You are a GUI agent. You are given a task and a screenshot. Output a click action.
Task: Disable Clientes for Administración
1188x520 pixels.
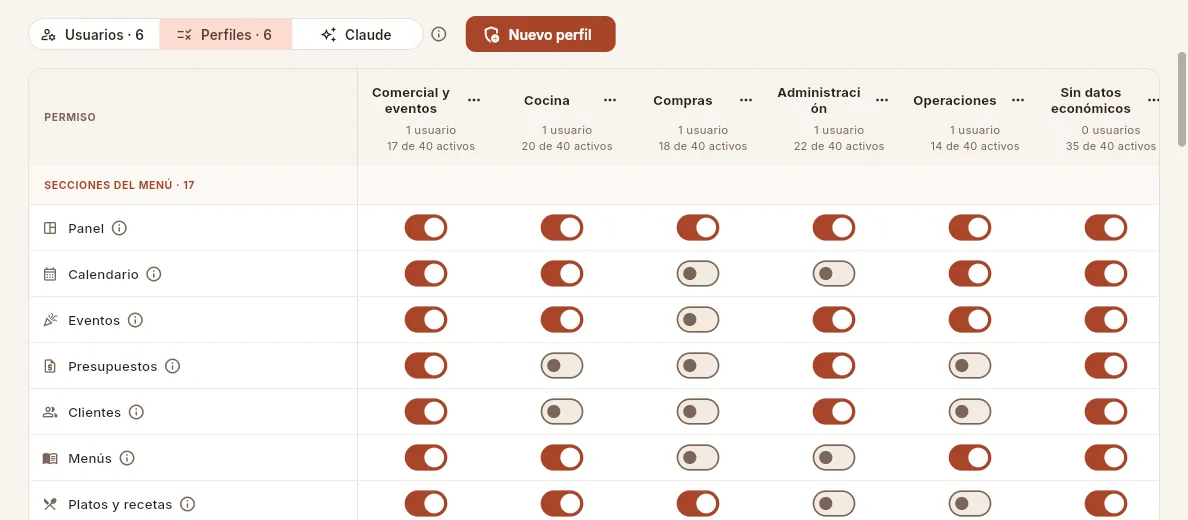click(x=833, y=412)
